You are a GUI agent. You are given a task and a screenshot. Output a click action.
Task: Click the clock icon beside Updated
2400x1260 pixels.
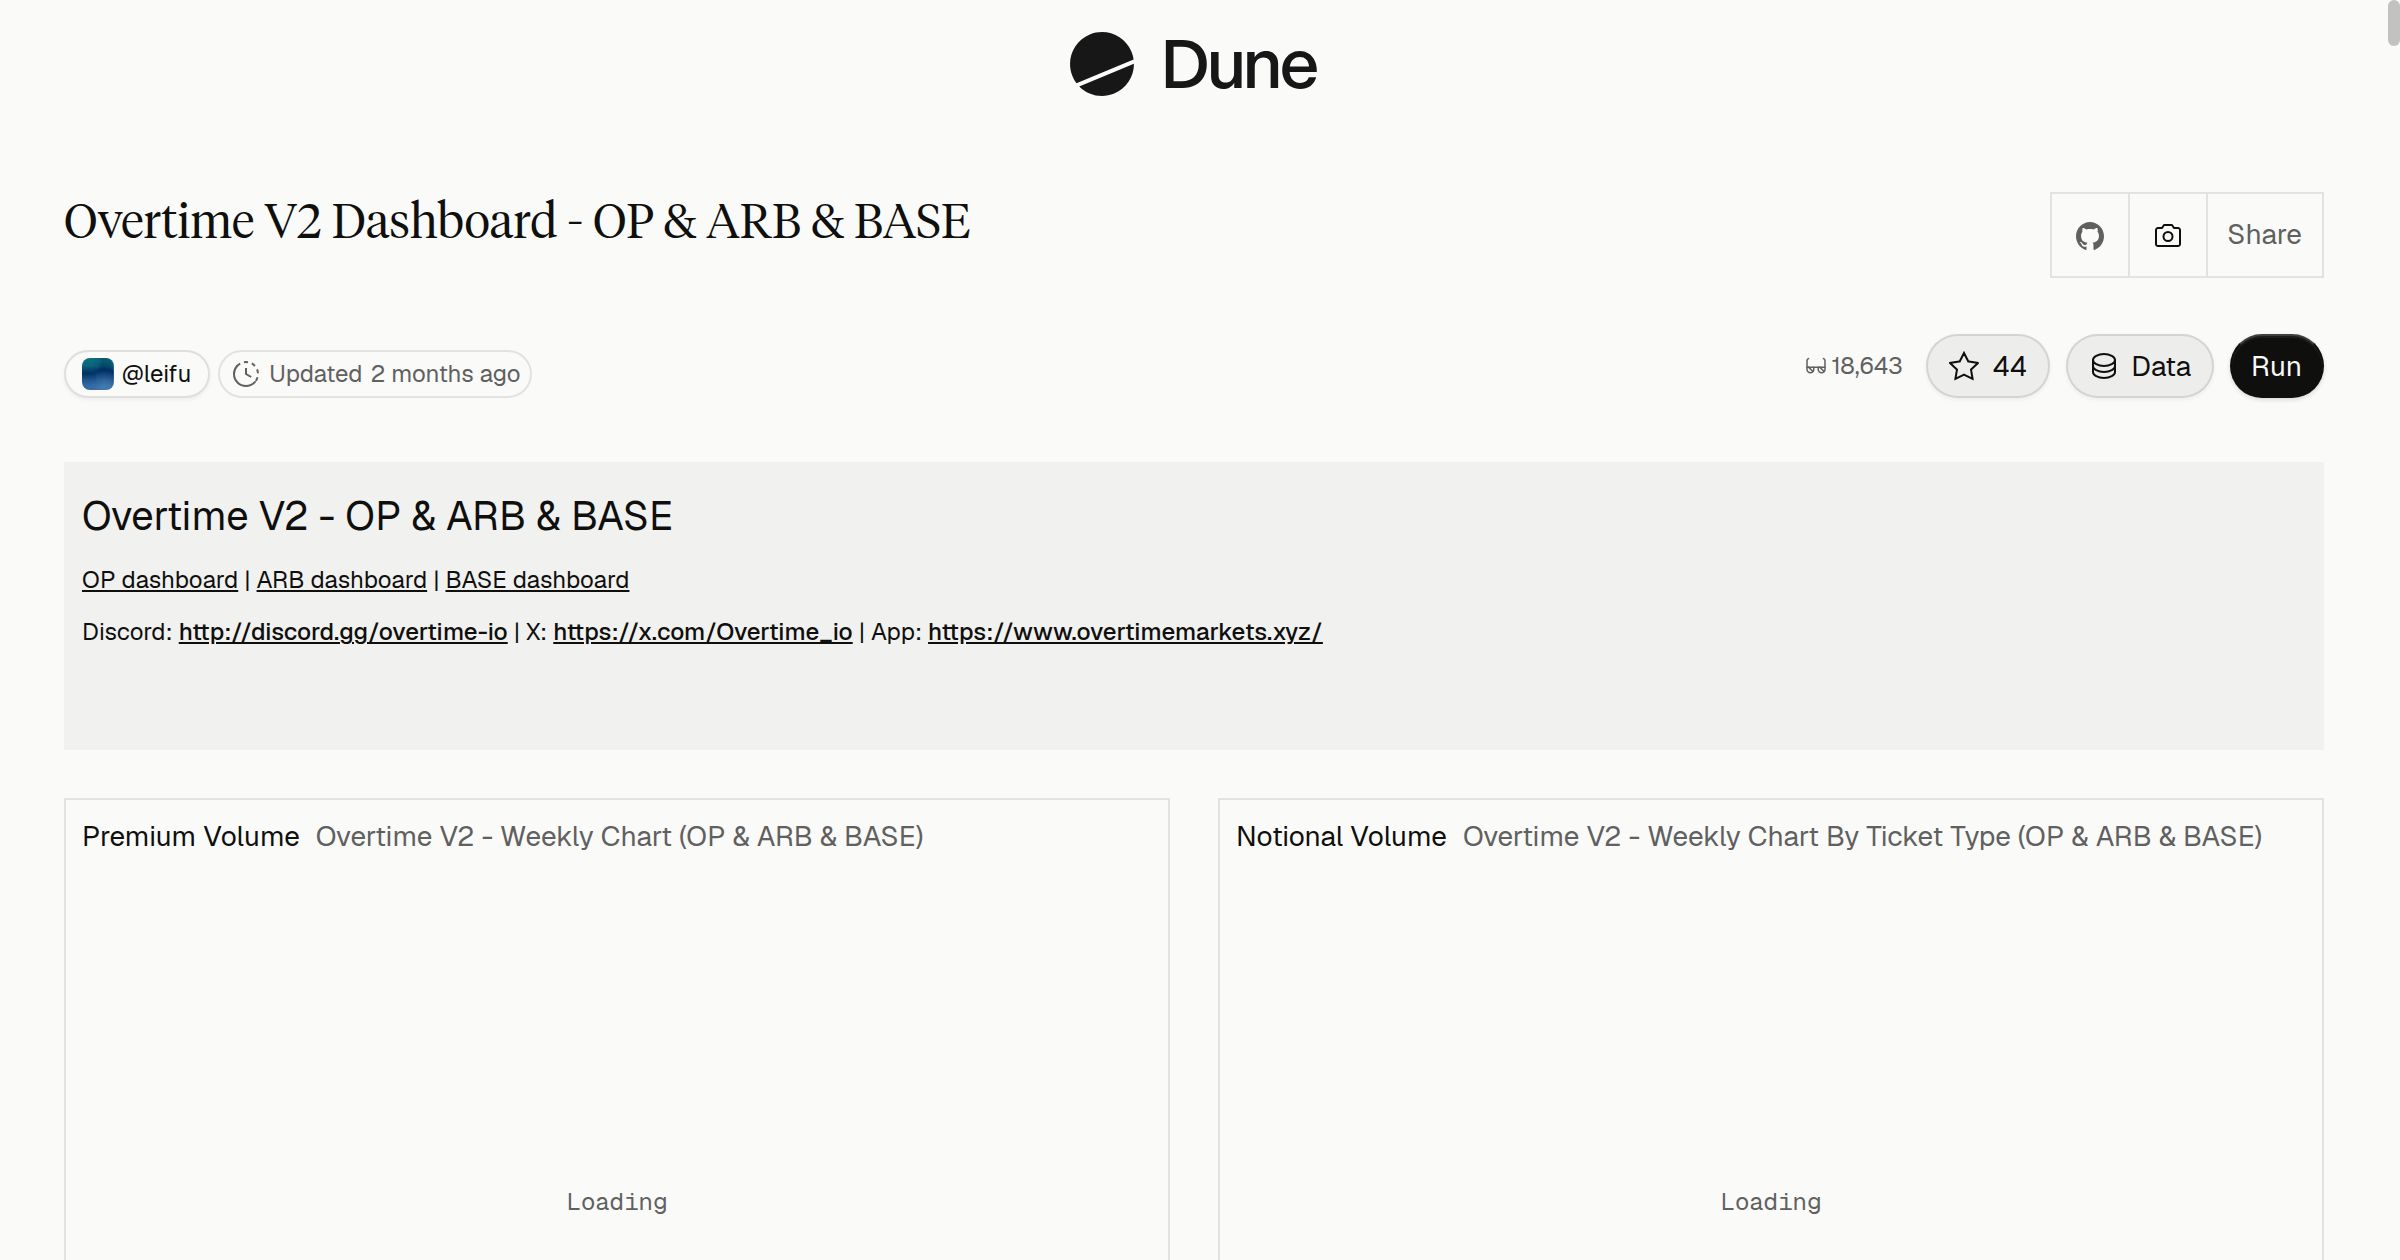[x=246, y=374]
